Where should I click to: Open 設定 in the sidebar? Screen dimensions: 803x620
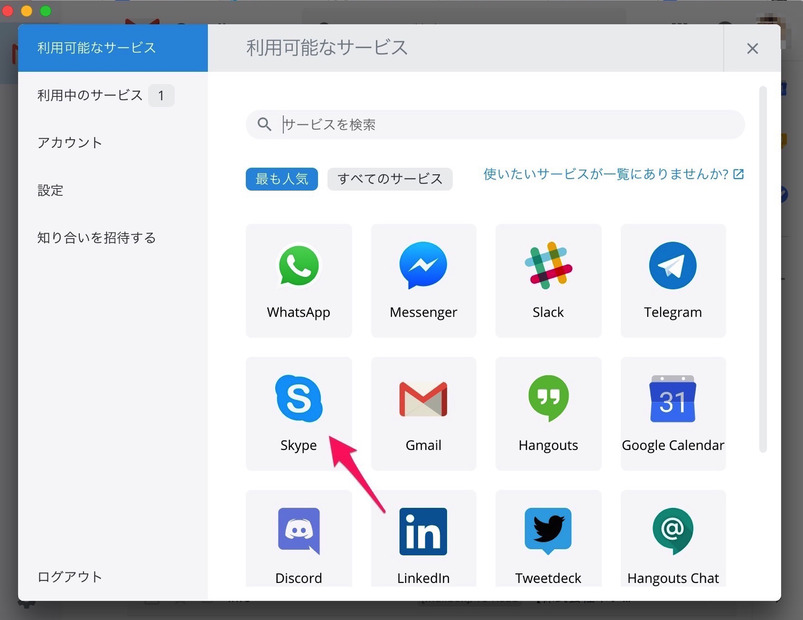(113, 190)
